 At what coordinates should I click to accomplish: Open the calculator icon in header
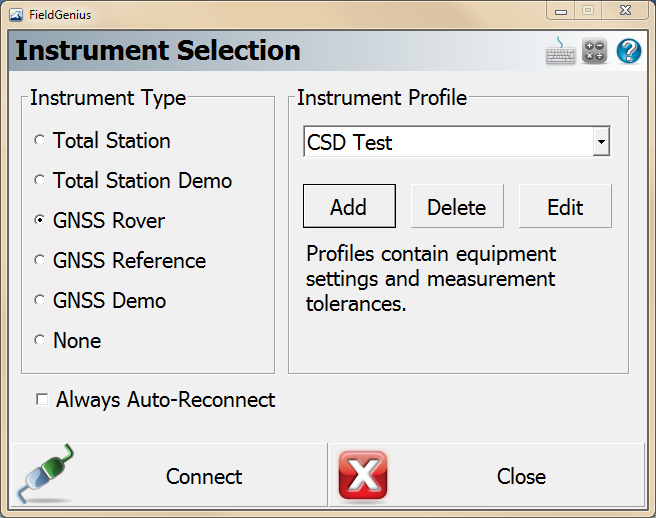tap(595, 52)
